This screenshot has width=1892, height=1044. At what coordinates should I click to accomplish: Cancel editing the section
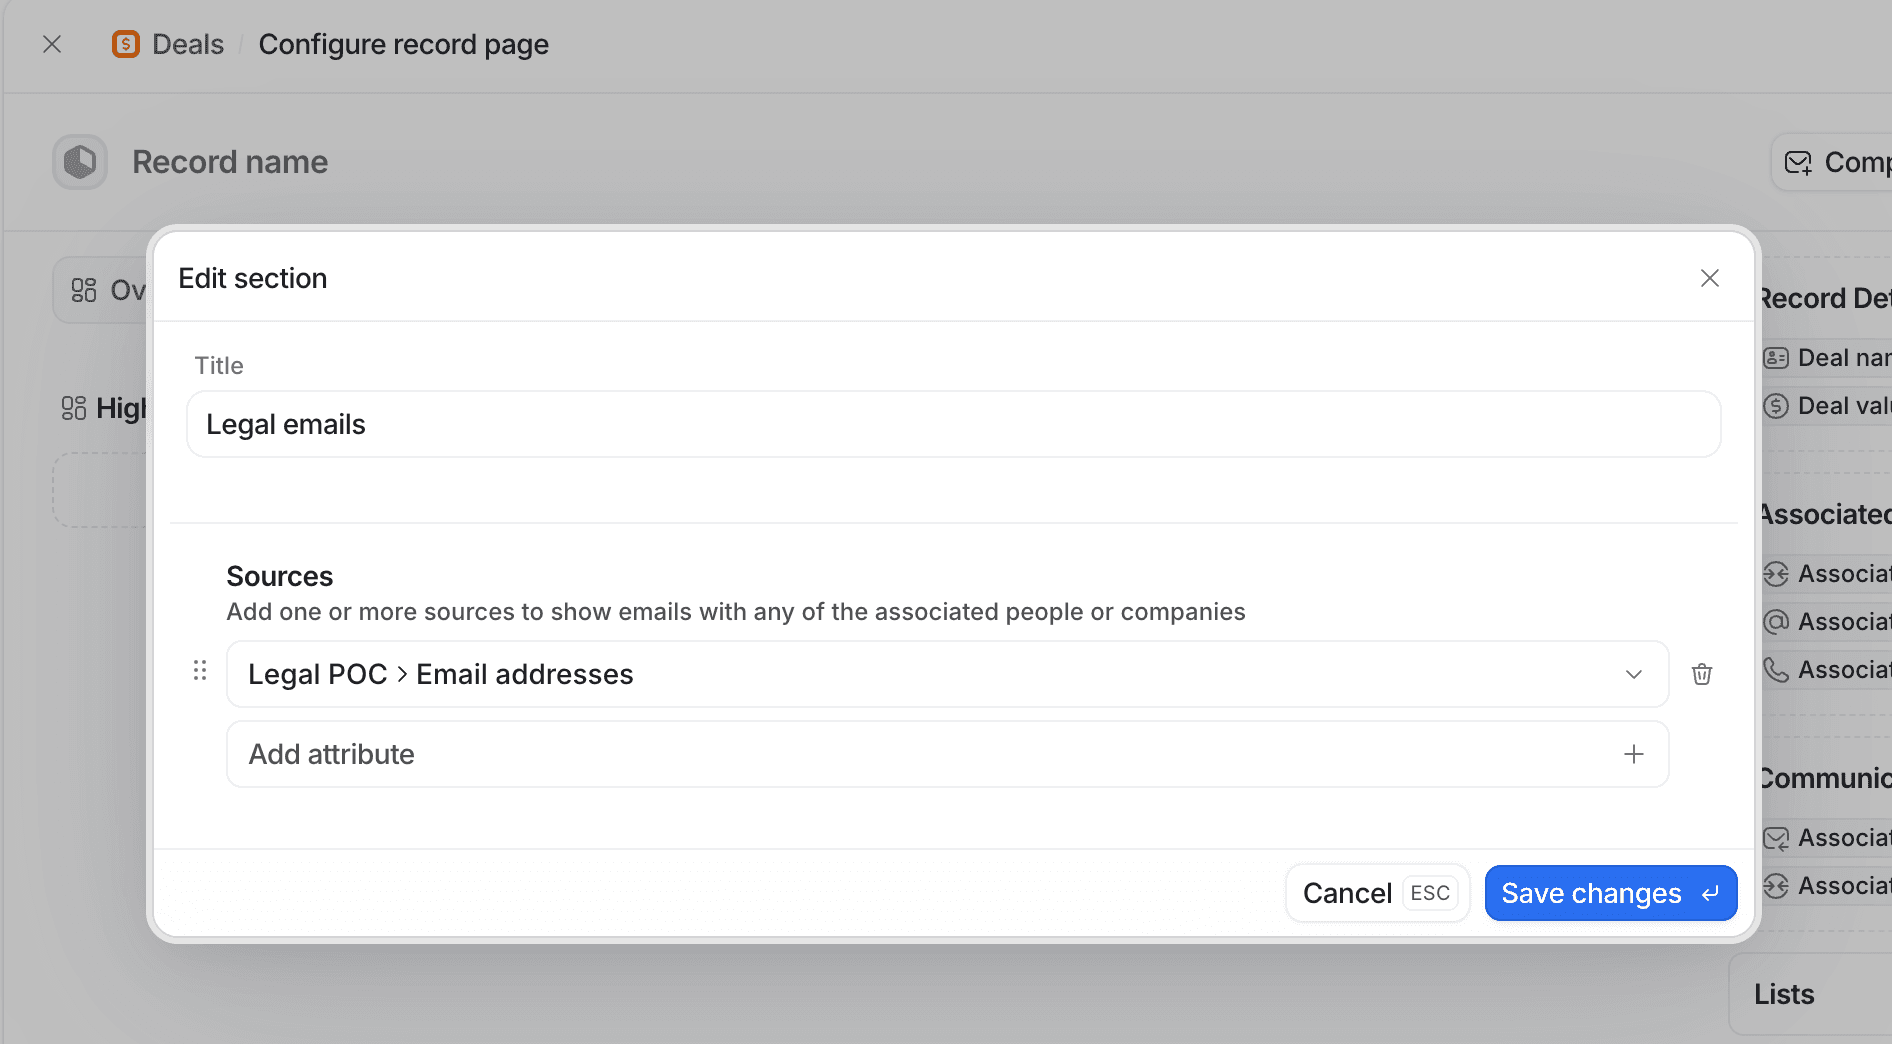point(1346,892)
